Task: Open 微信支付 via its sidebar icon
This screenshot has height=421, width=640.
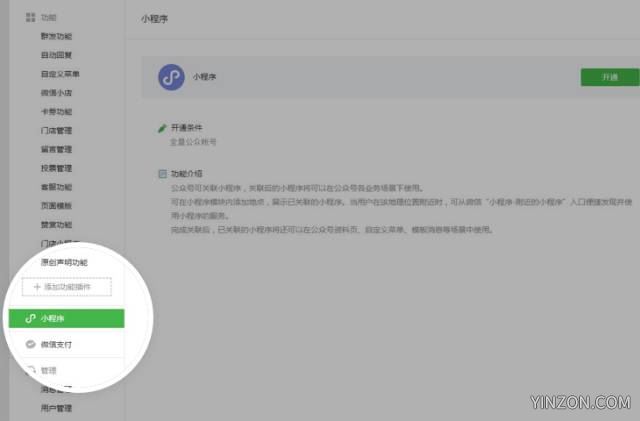Action: tap(30, 344)
